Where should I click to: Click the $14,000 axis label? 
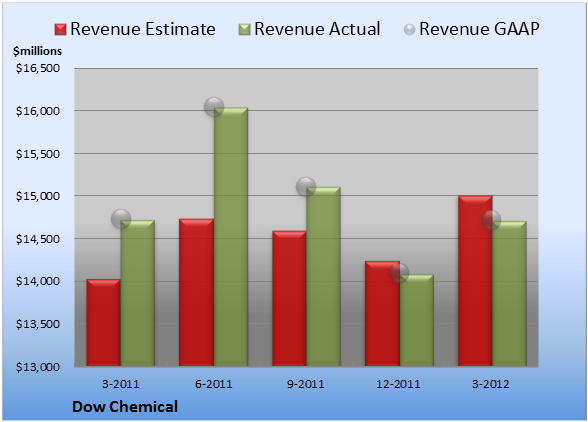38,281
